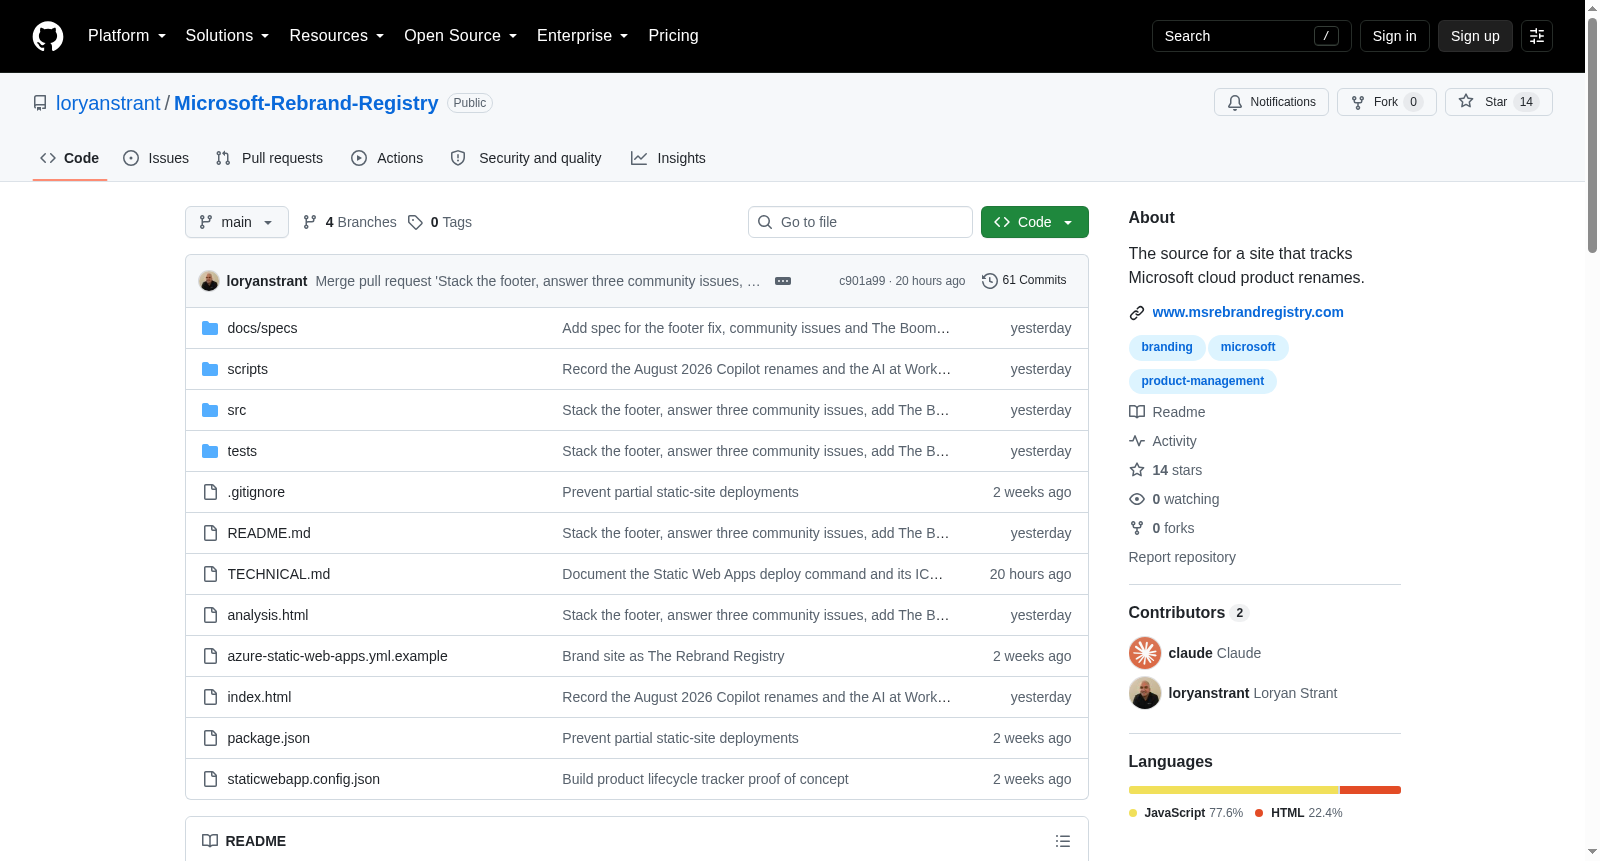Viewport: 1600px width, 861px height.
Task: Click the Sign up button
Action: click(x=1475, y=36)
